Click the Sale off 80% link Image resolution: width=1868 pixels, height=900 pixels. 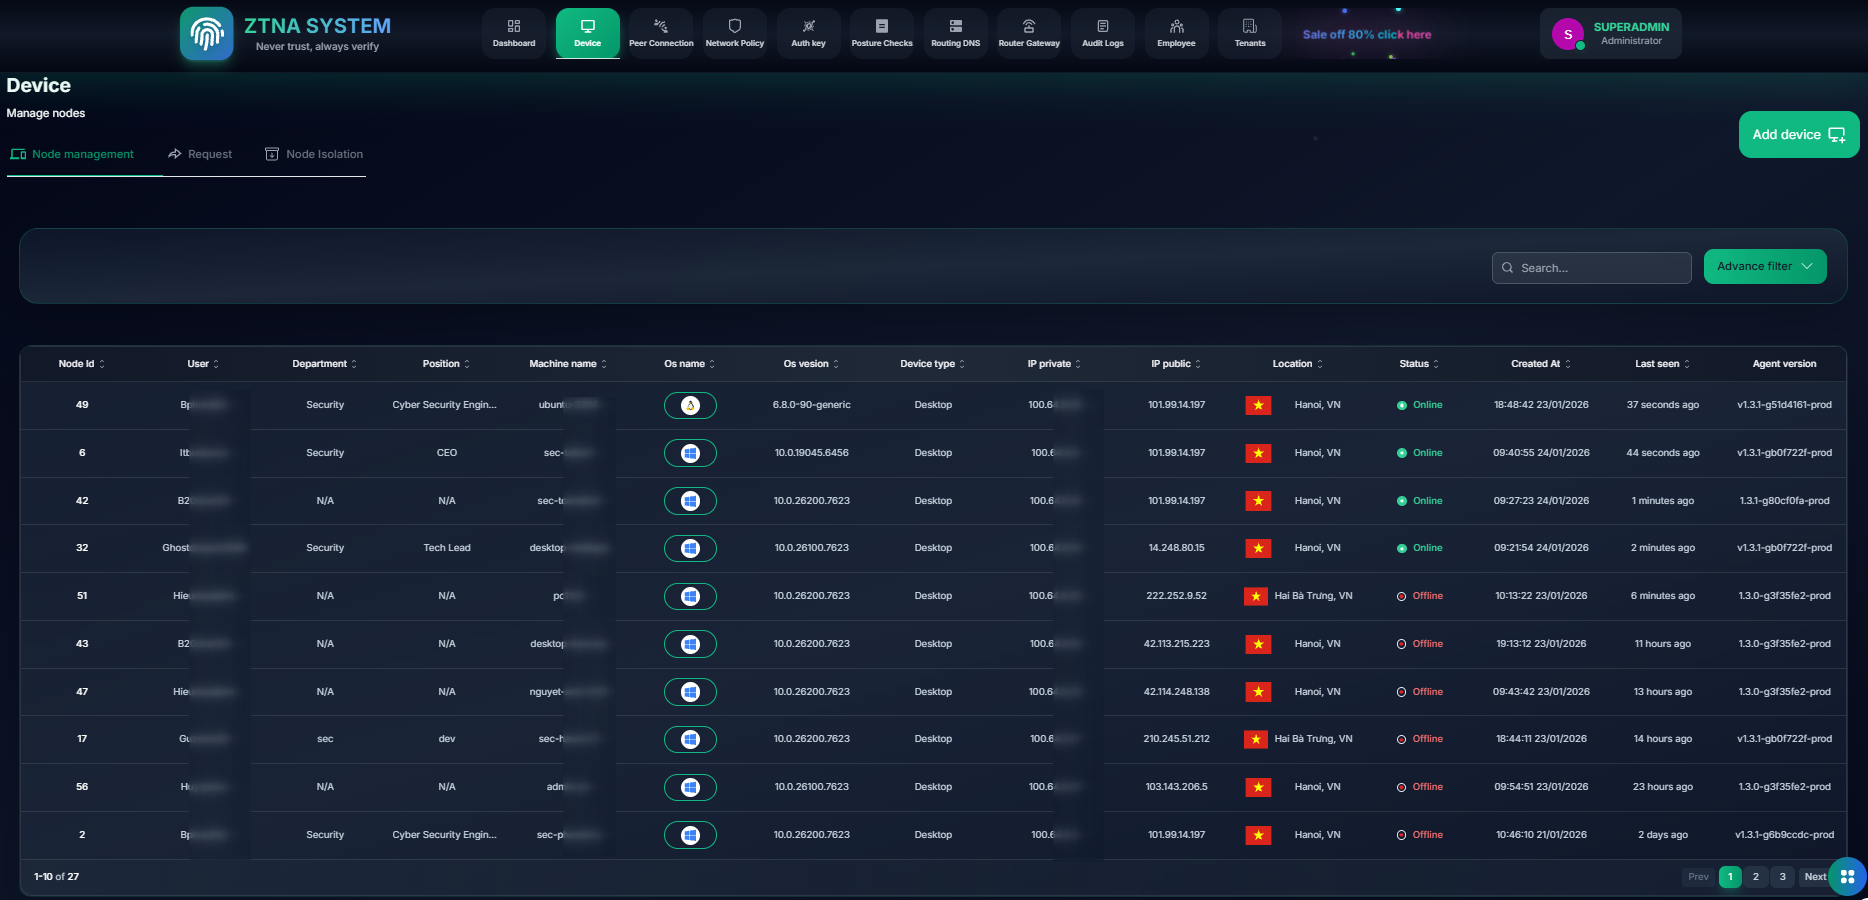pyautogui.click(x=1367, y=34)
